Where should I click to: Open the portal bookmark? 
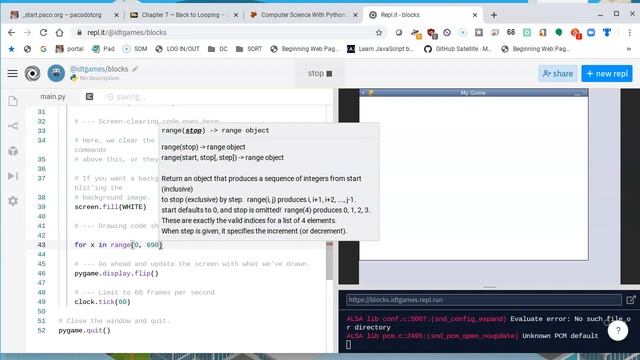point(70,49)
